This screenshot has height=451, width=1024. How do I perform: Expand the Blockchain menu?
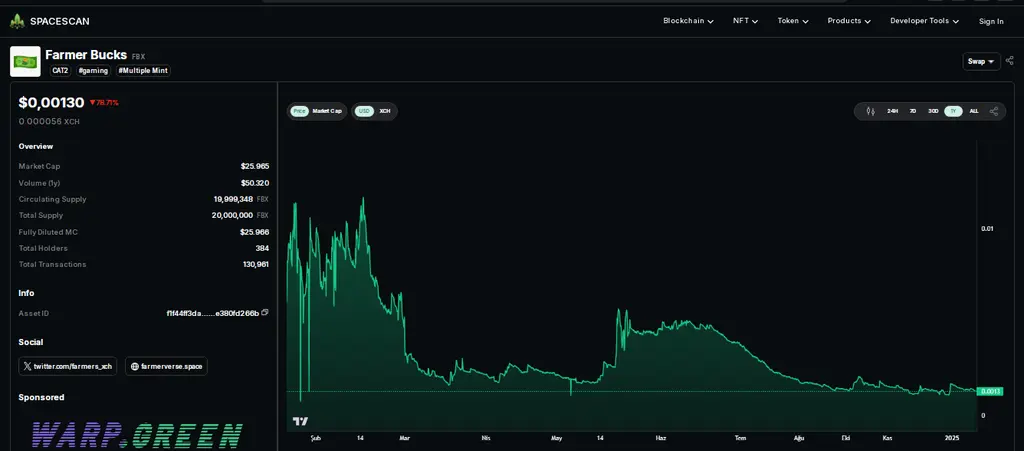688,21
